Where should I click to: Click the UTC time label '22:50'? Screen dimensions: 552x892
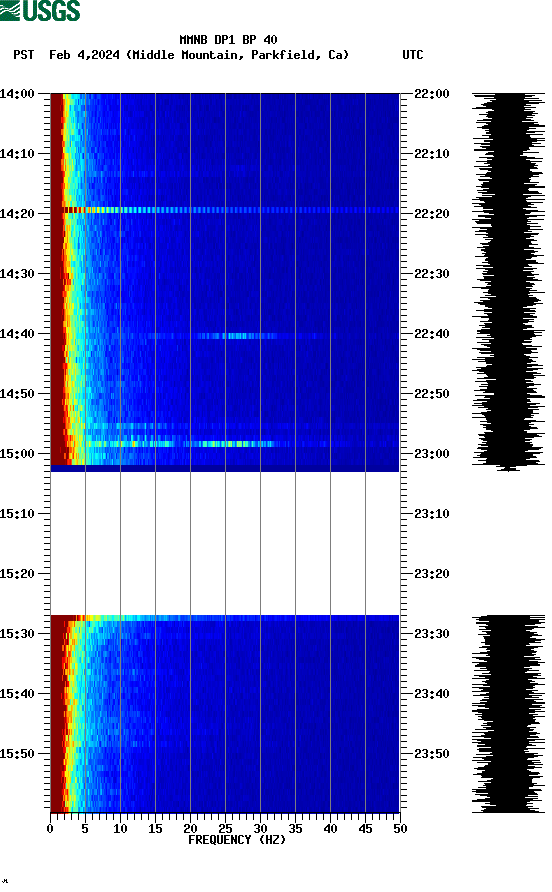click(x=432, y=394)
